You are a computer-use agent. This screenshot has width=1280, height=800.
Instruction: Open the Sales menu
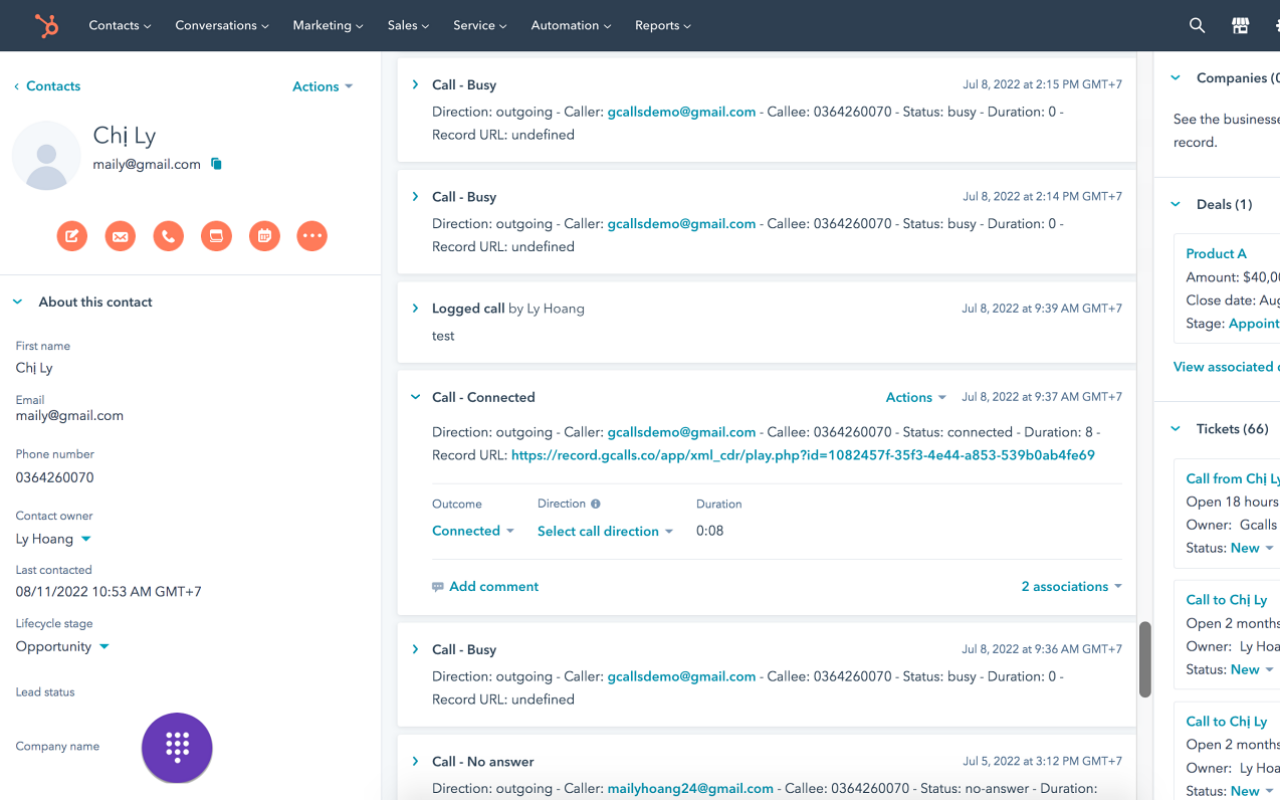pos(409,26)
